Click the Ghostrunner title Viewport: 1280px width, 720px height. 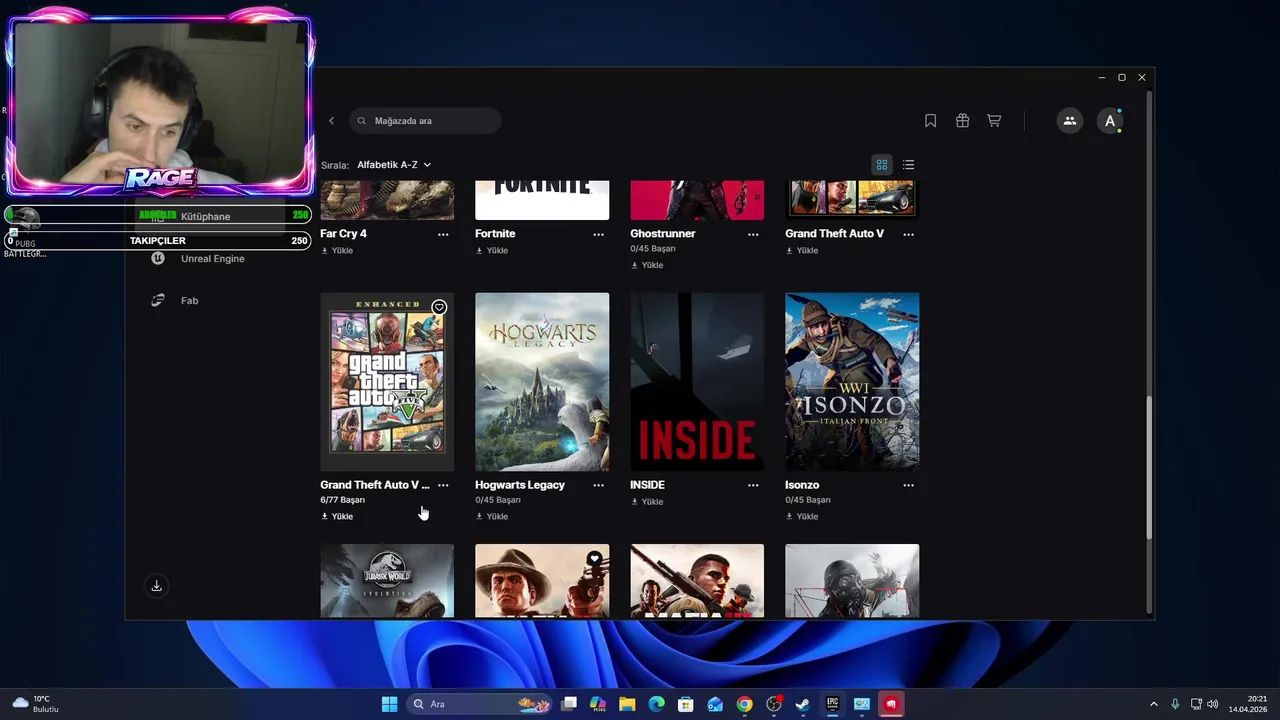pyautogui.click(x=663, y=234)
